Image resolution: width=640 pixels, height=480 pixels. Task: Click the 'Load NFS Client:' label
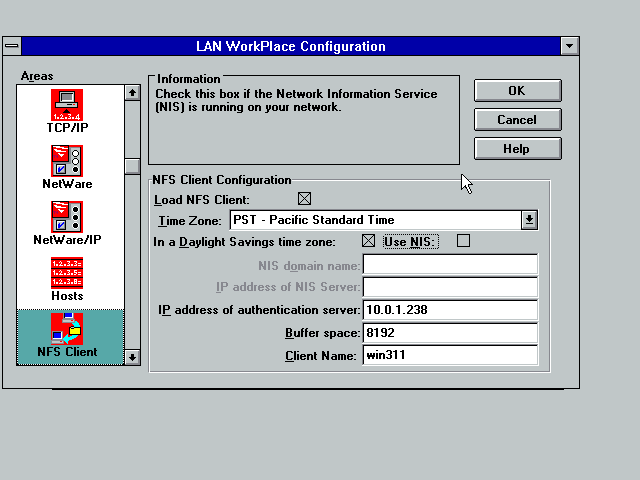202,200
